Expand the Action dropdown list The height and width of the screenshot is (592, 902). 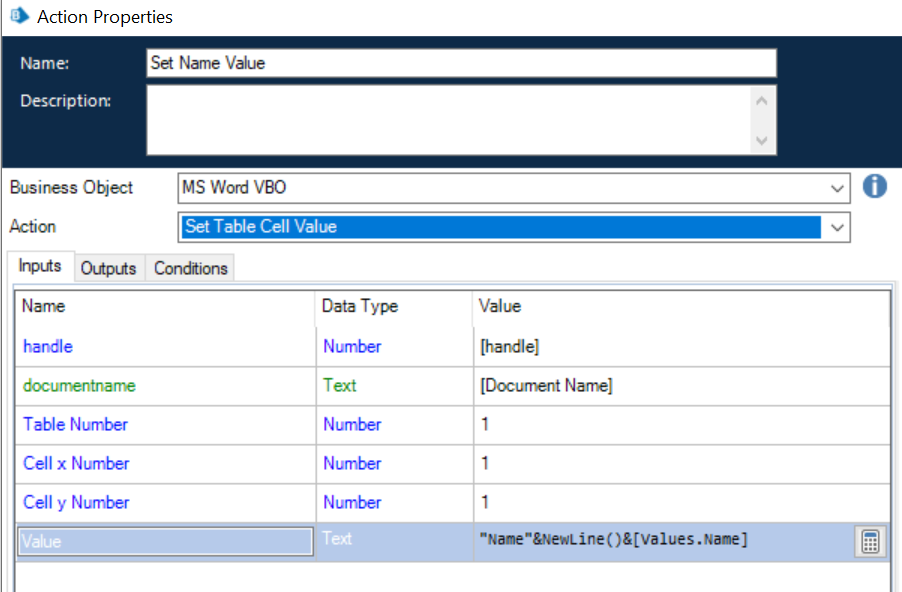point(837,227)
